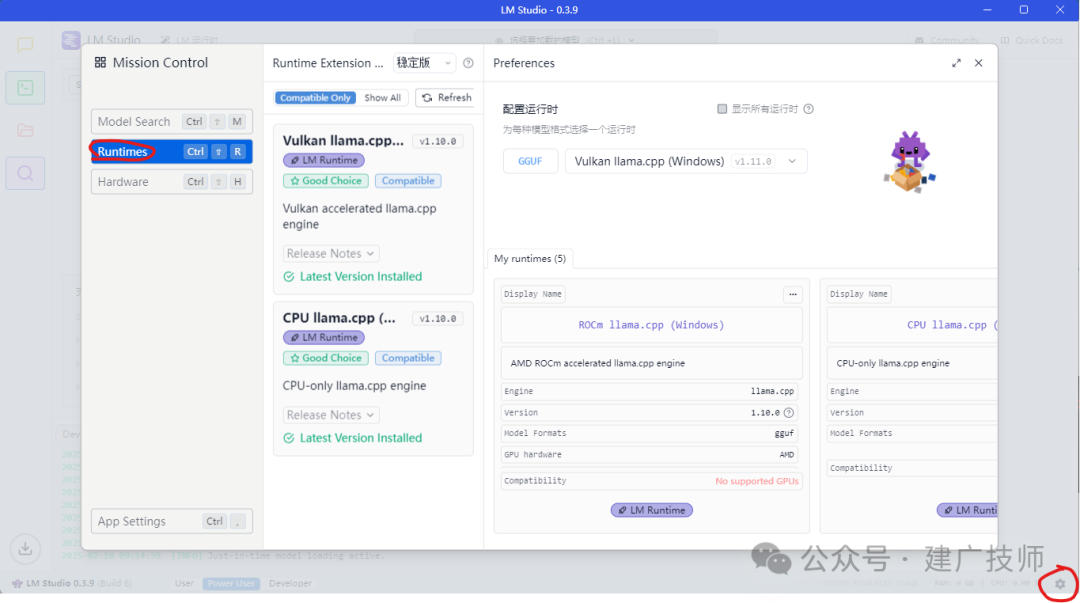The width and height of the screenshot is (1080, 603).
Task: Click the settings gear in the status bar
Action: tap(1060, 584)
